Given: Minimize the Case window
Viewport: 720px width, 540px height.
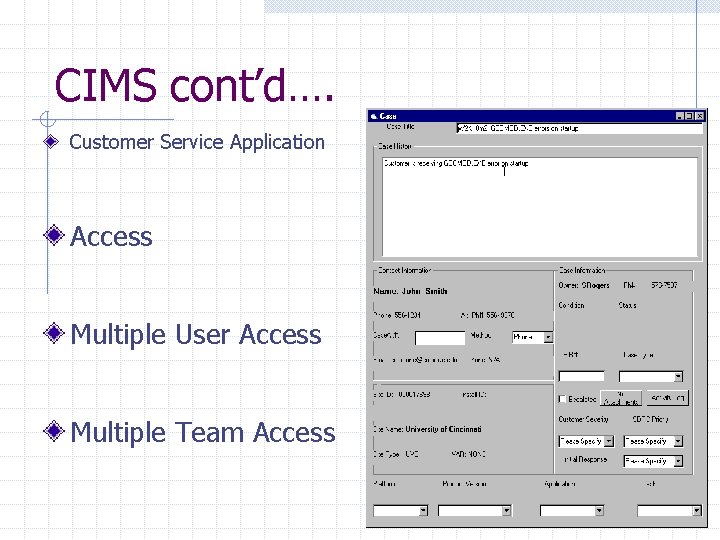Looking at the screenshot, I should [680, 116].
